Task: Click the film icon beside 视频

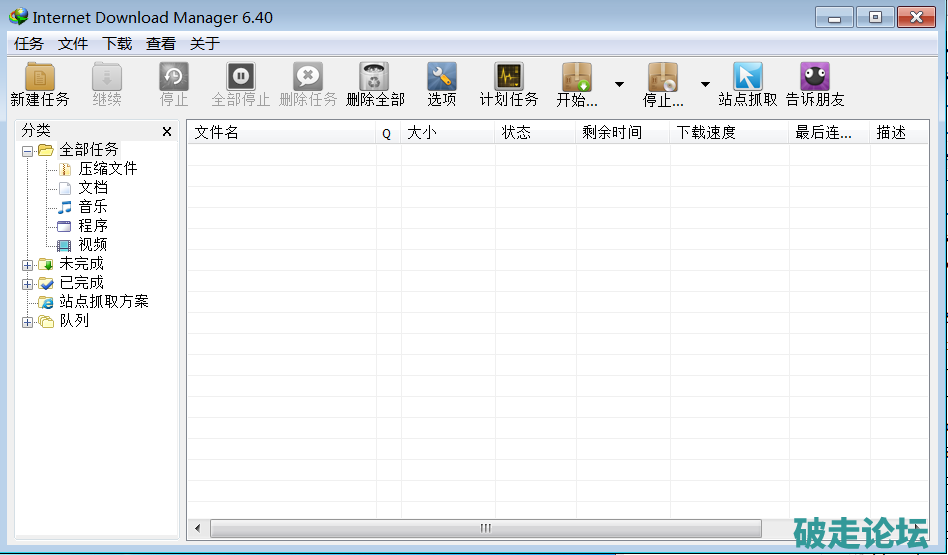Action: click(x=64, y=245)
